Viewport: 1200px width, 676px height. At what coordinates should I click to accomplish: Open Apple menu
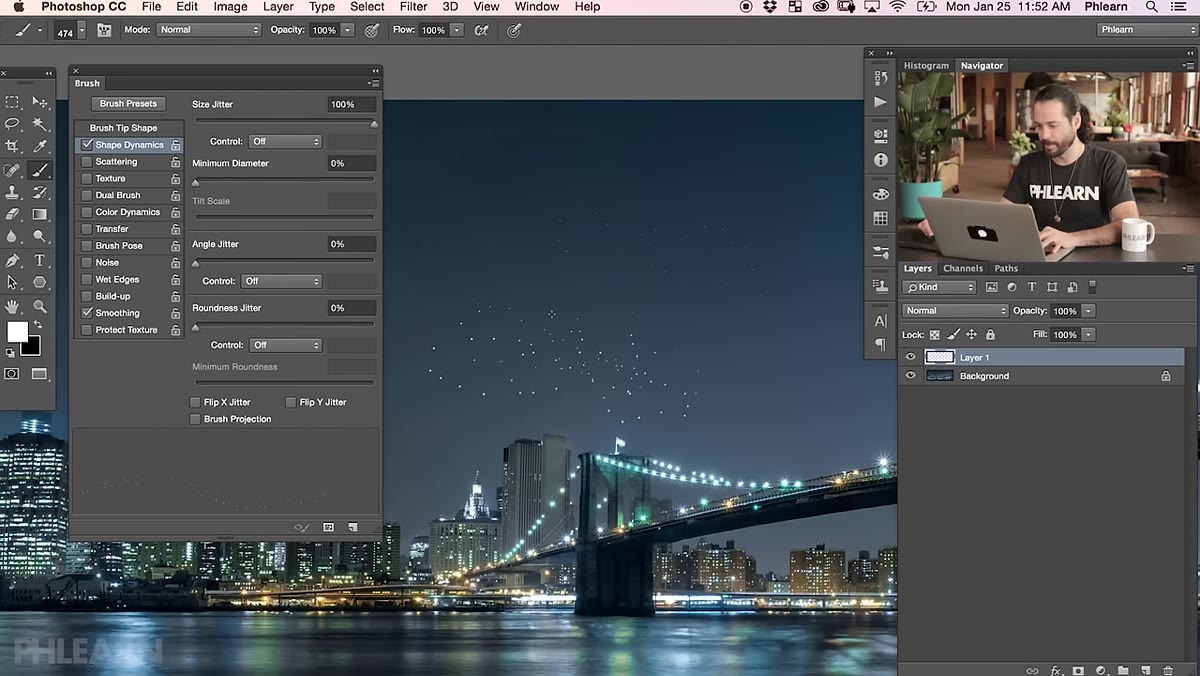18,7
